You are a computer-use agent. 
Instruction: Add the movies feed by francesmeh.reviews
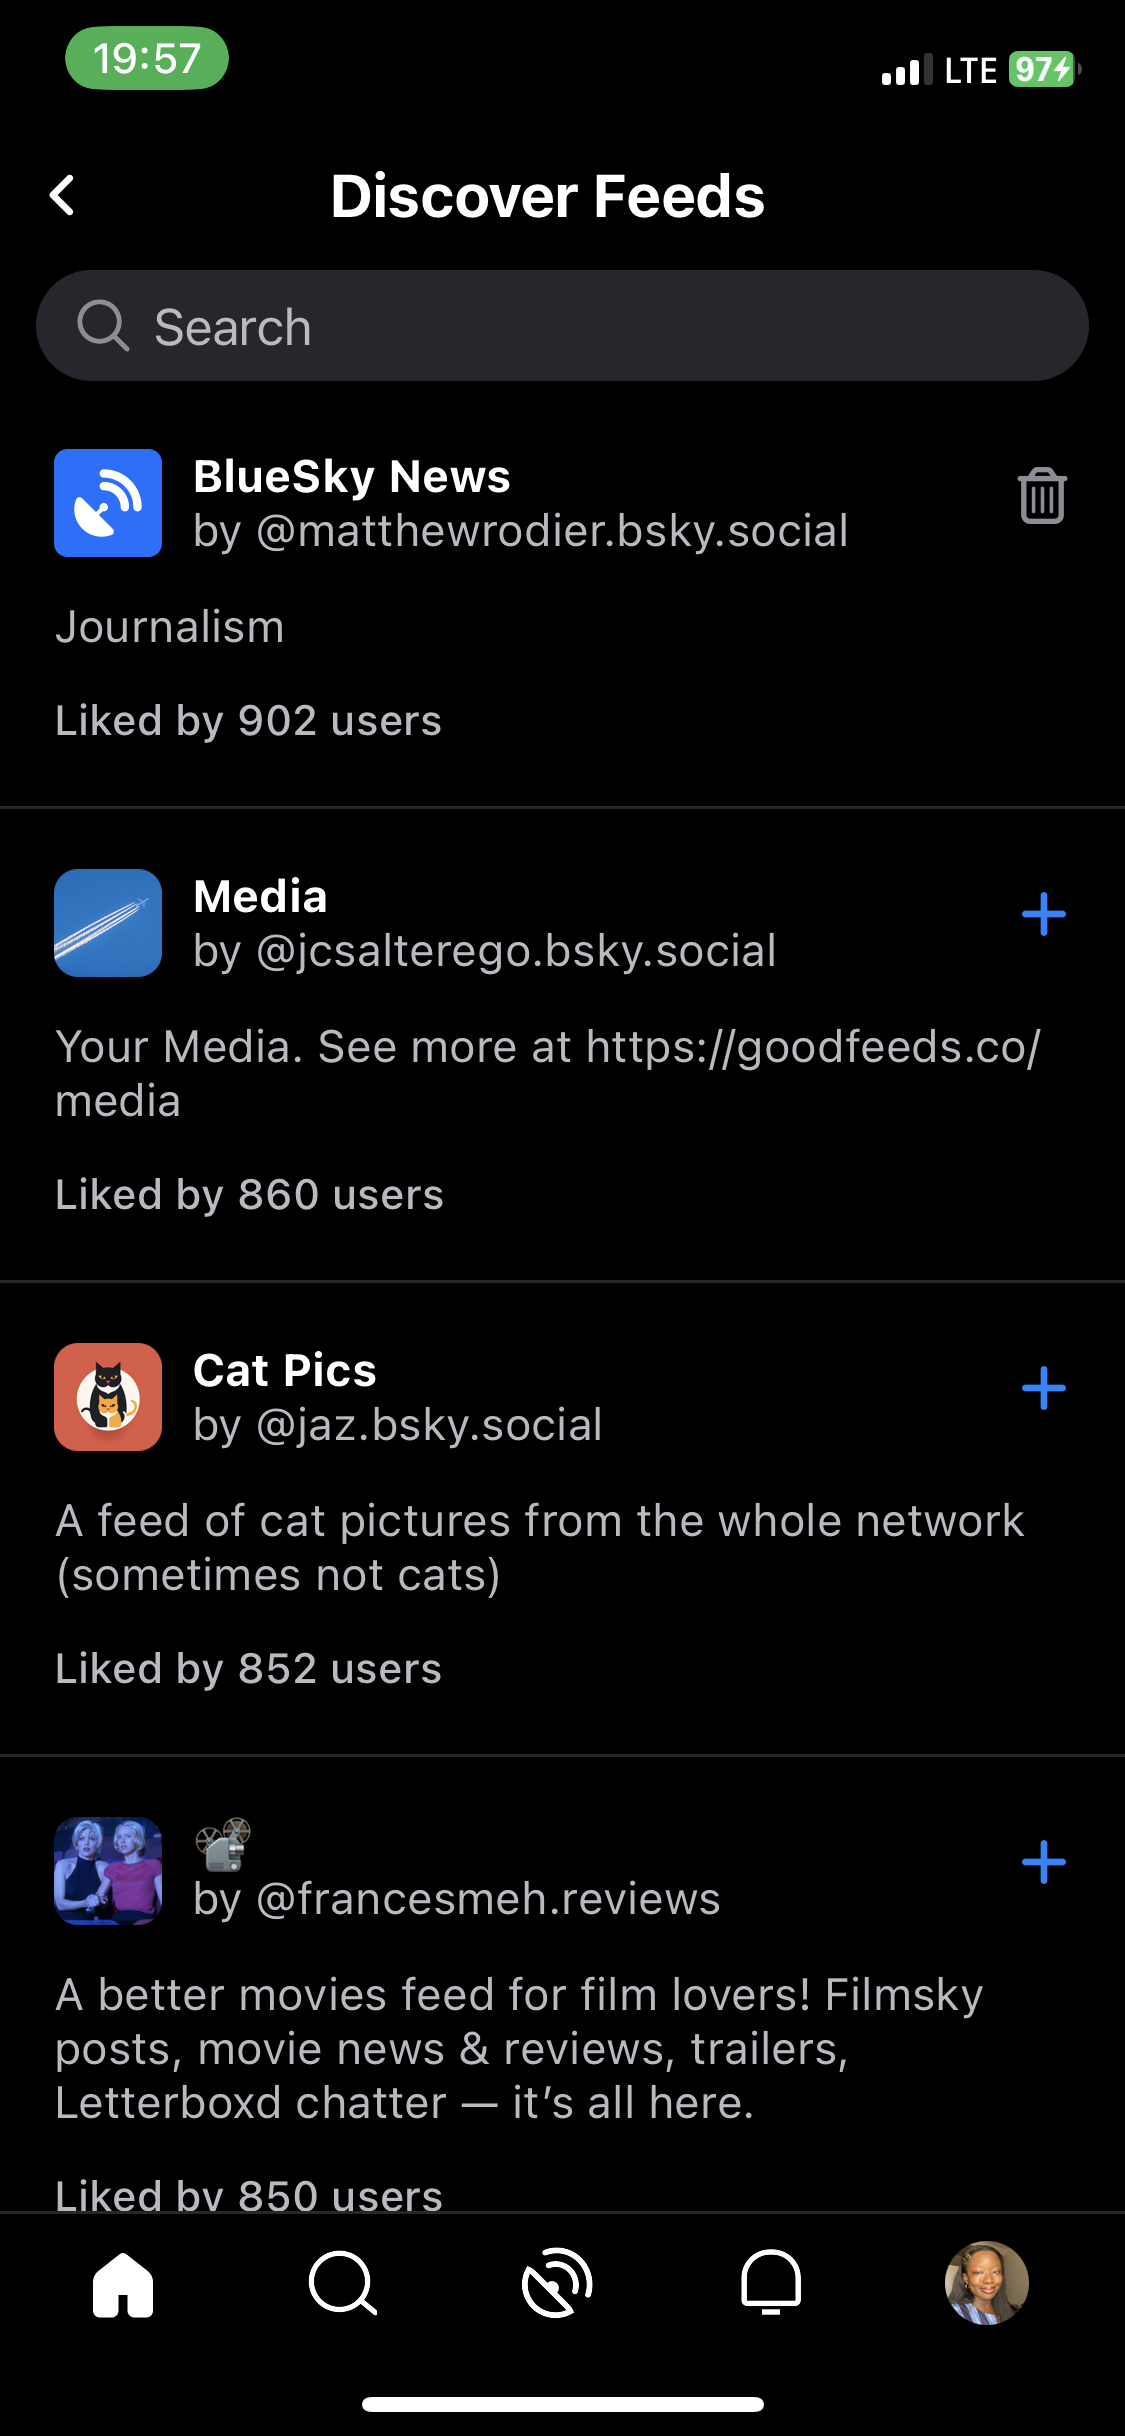pos(1043,1862)
